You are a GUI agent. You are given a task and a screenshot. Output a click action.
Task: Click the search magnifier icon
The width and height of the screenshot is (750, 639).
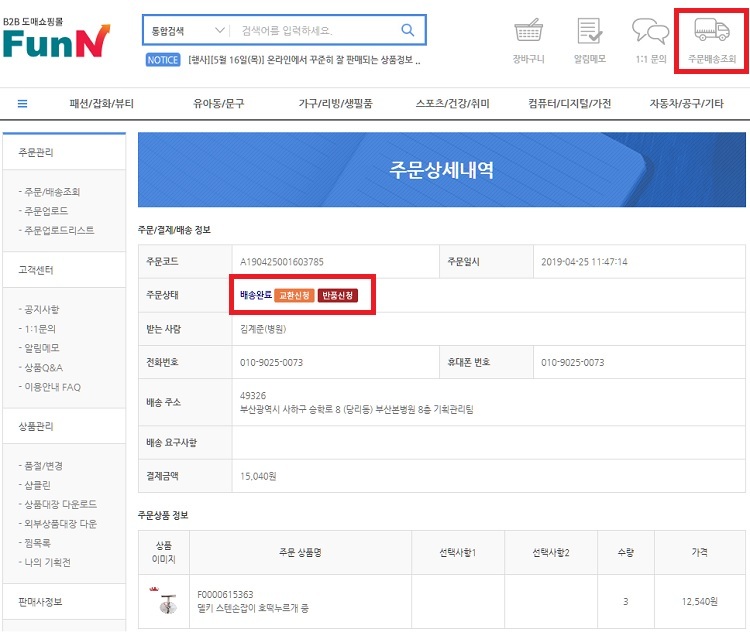point(408,31)
